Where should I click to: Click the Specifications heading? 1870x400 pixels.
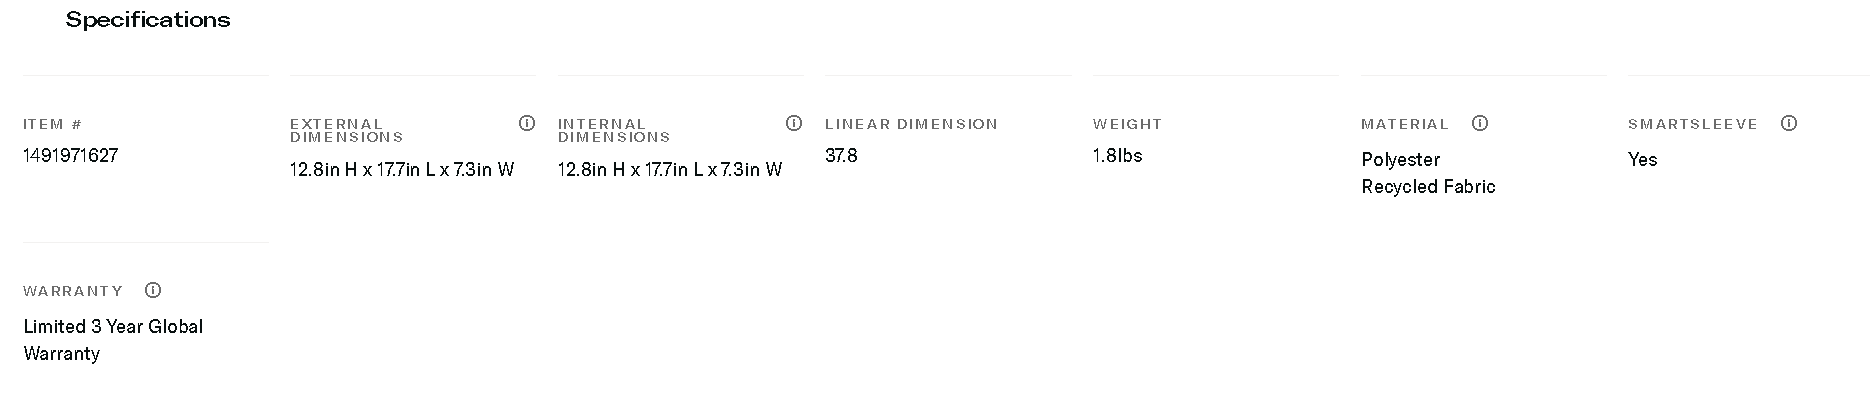click(x=148, y=20)
